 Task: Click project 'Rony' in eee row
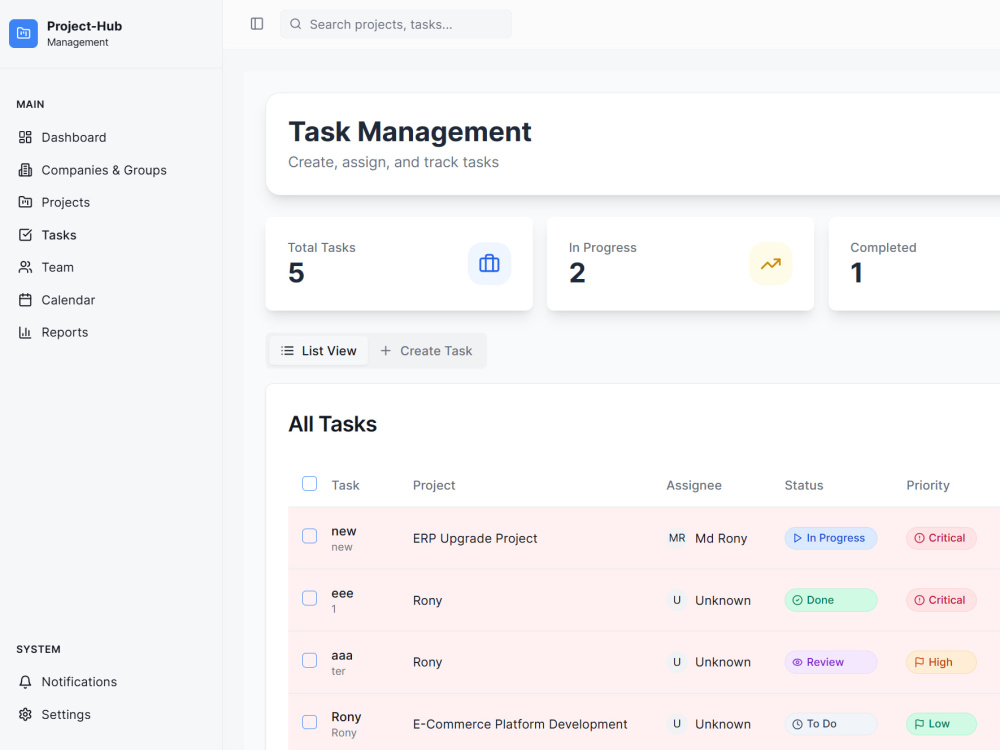point(427,600)
